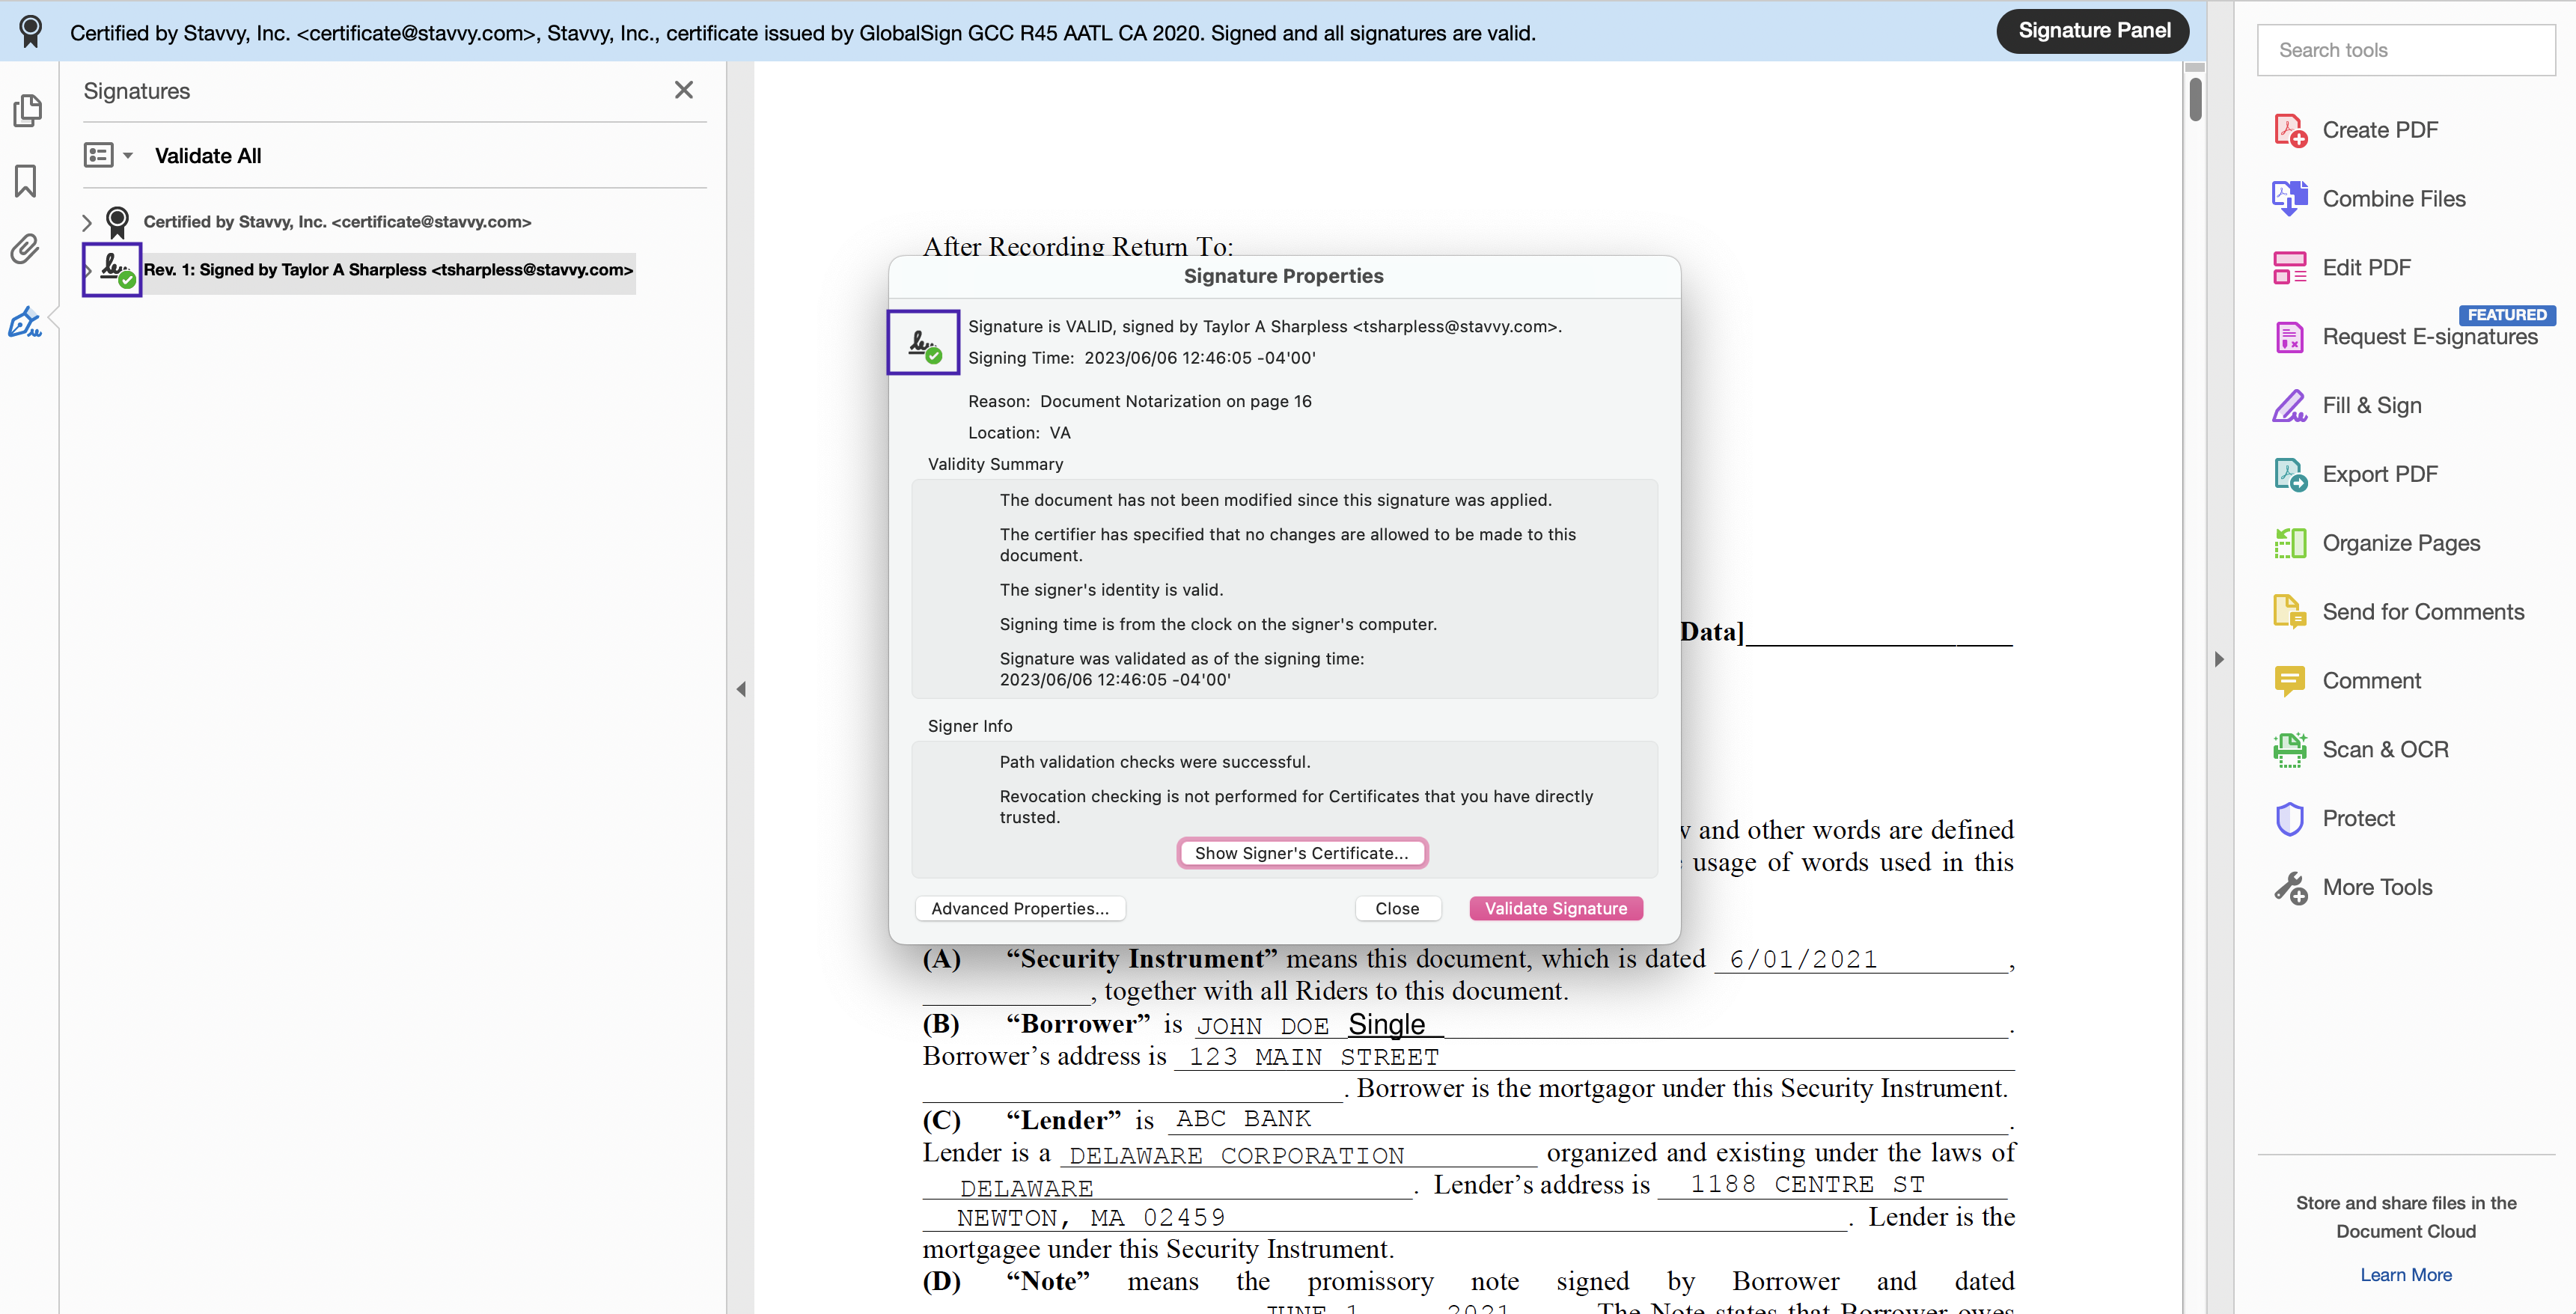Image resolution: width=2576 pixels, height=1314 pixels.
Task: Click the Close button in Signature Properties
Action: click(1397, 908)
